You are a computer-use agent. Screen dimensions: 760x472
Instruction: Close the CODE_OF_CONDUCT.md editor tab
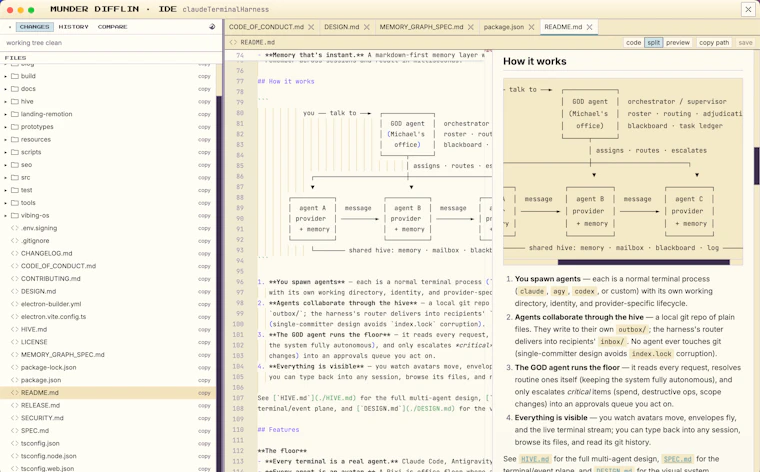coord(311,27)
